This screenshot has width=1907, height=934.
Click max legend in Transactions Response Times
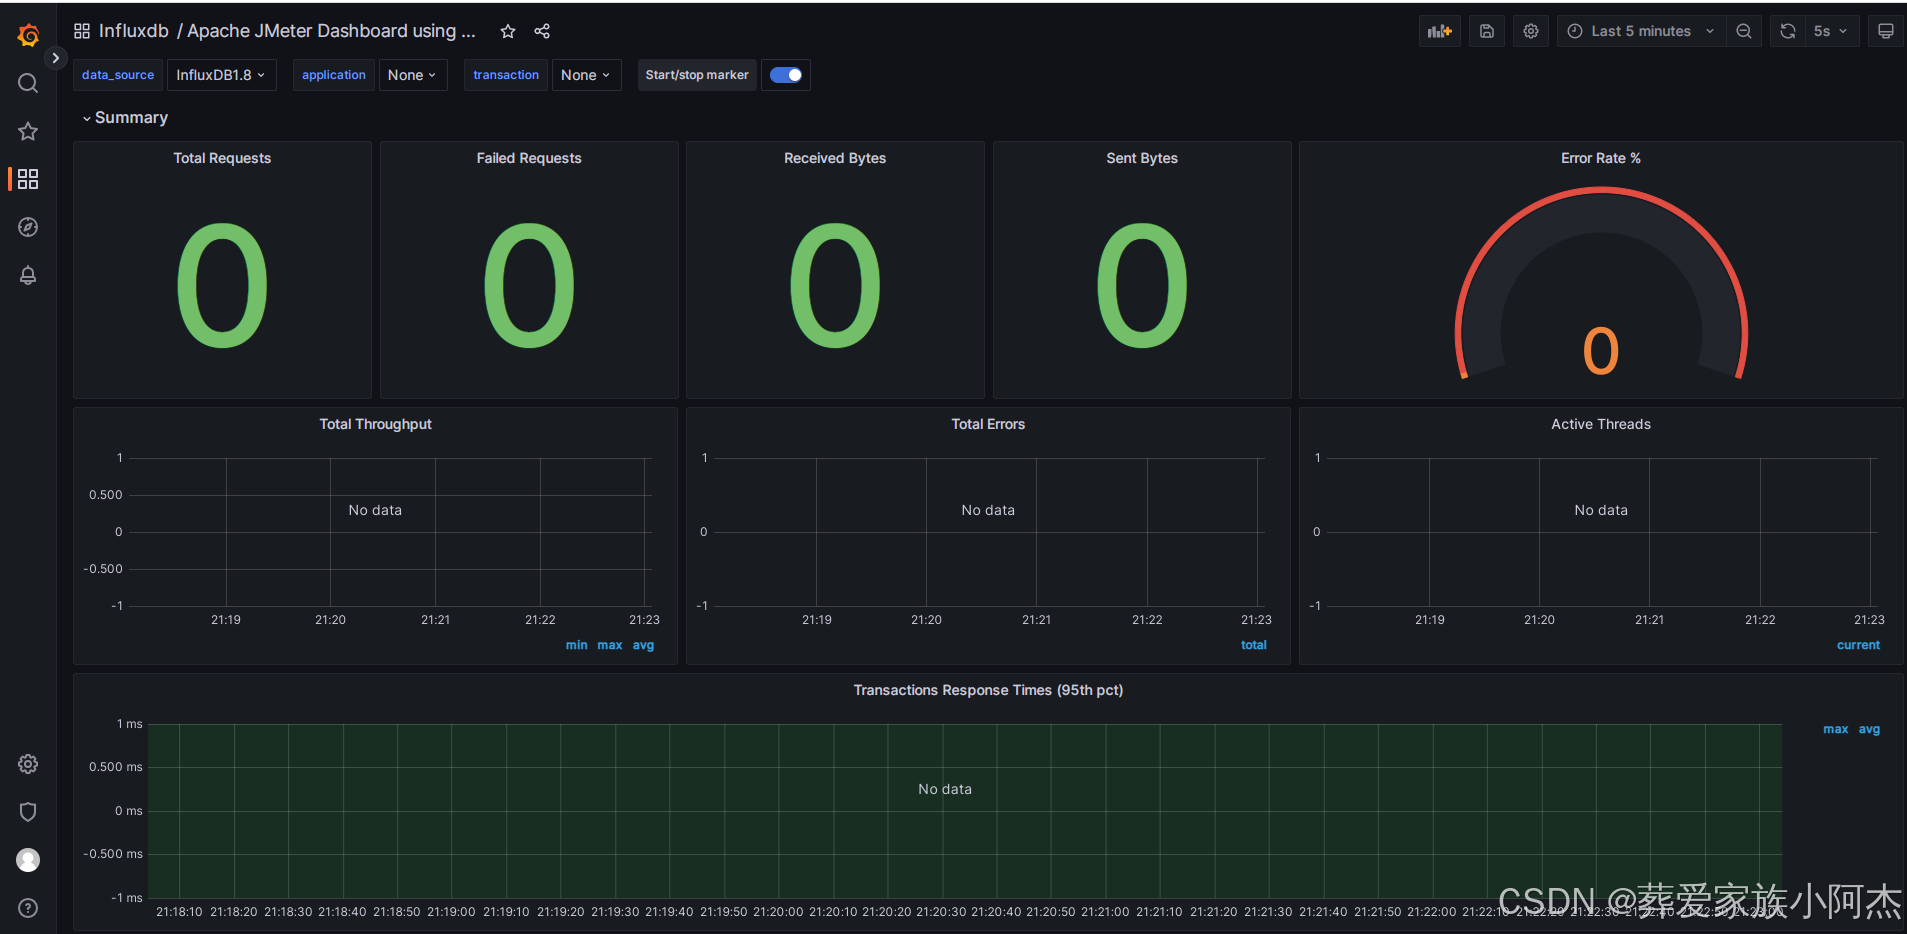(1836, 729)
